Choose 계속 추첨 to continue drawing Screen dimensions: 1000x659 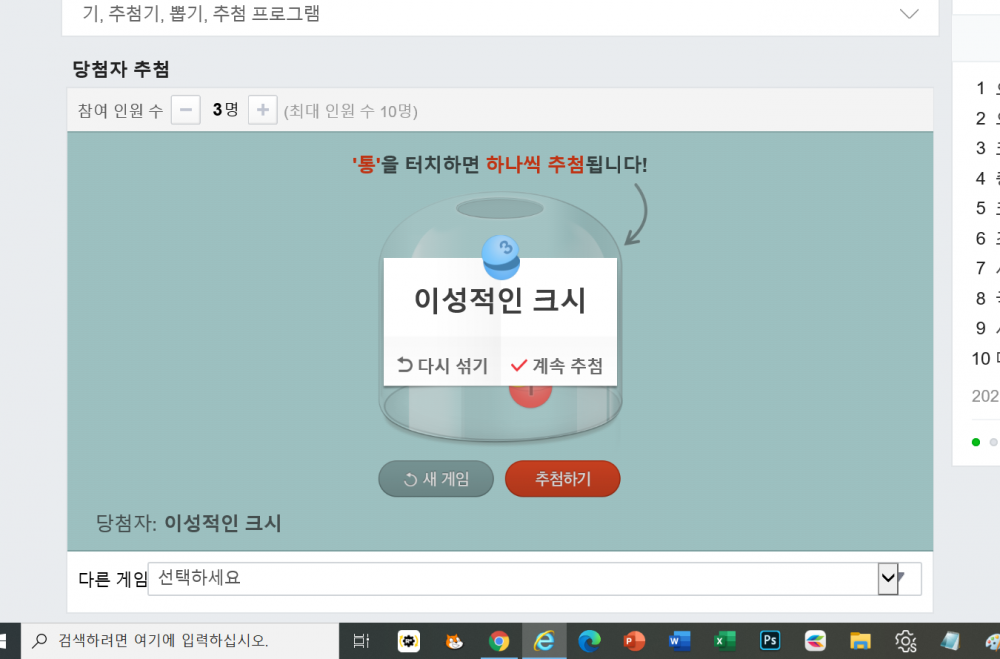558,366
